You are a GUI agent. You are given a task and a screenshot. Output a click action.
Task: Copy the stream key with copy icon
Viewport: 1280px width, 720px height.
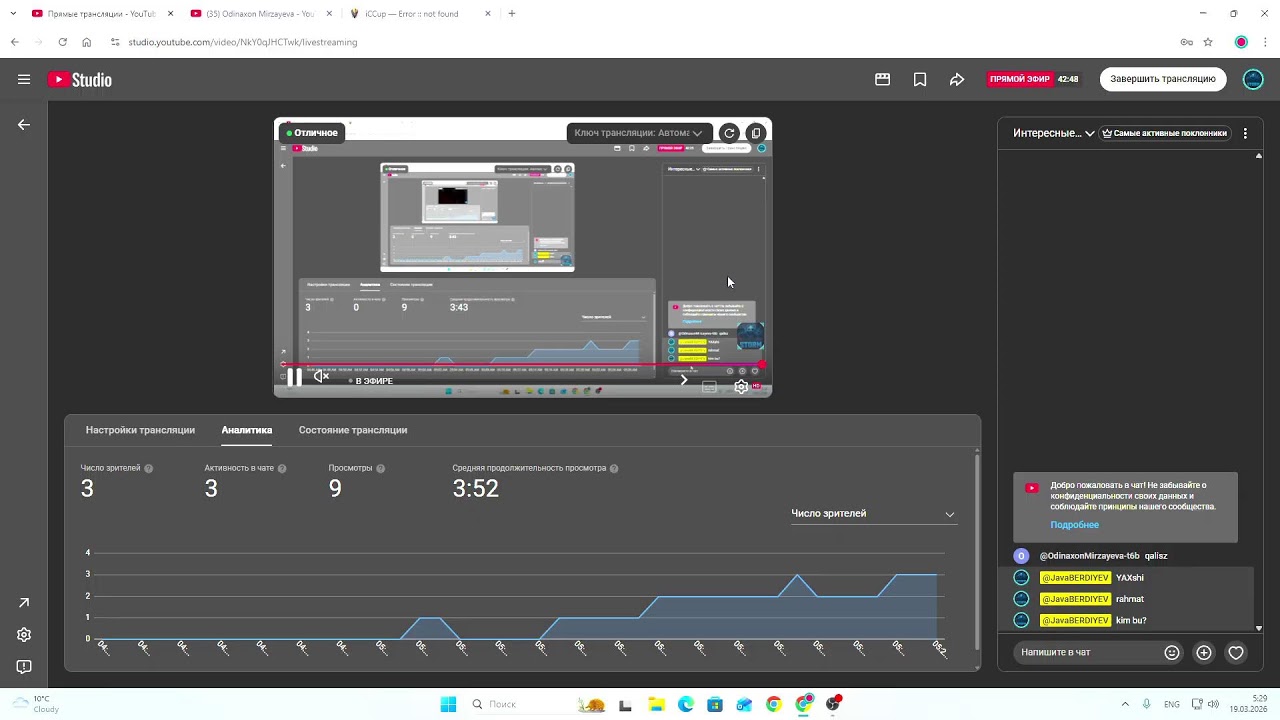tap(756, 133)
